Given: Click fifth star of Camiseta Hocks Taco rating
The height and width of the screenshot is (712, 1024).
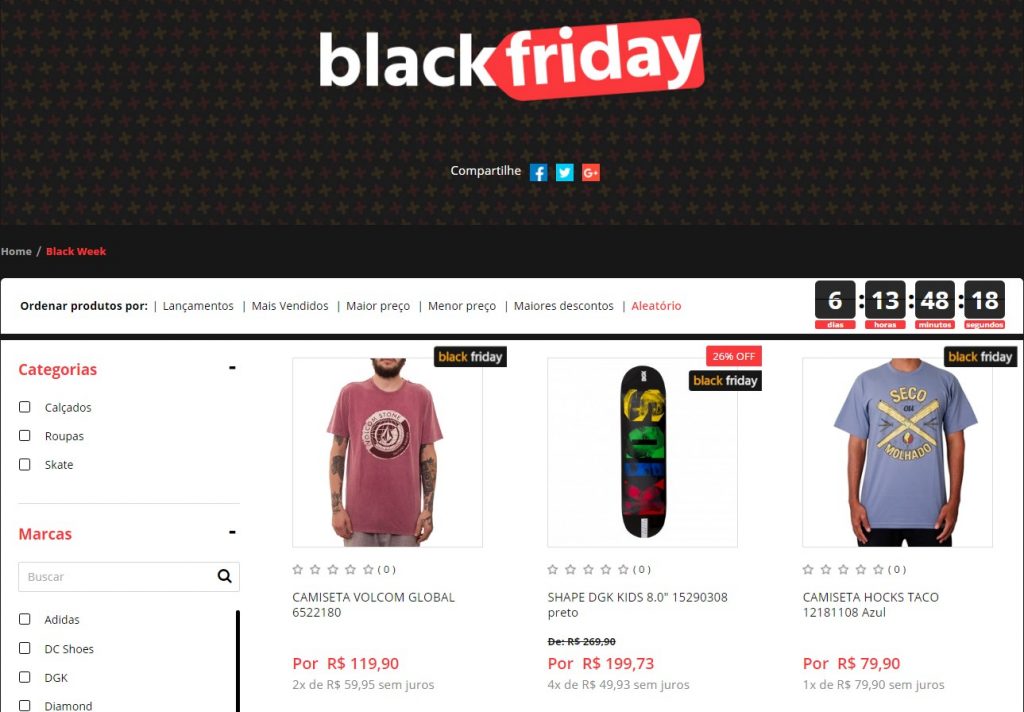Looking at the screenshot, I should click(x=878, y=570).
